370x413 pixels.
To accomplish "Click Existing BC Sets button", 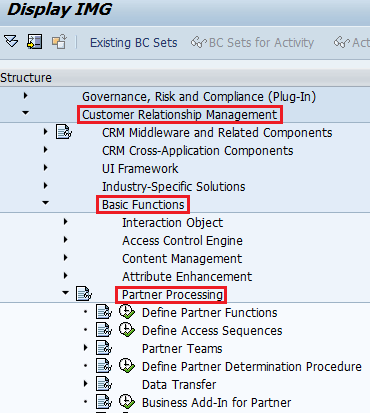I will click(x=134, y=43).
